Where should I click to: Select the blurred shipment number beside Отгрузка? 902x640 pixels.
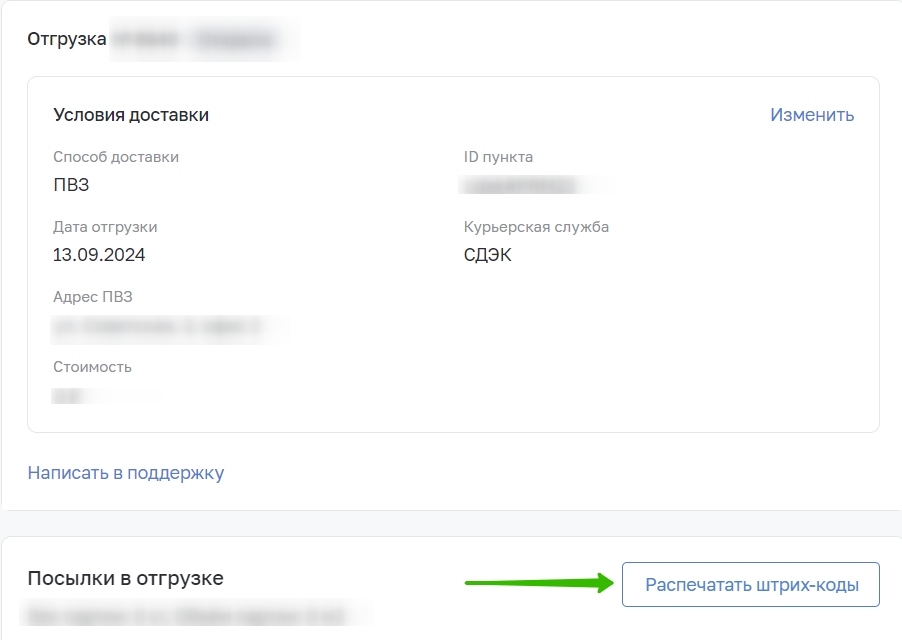click(204, 39)
